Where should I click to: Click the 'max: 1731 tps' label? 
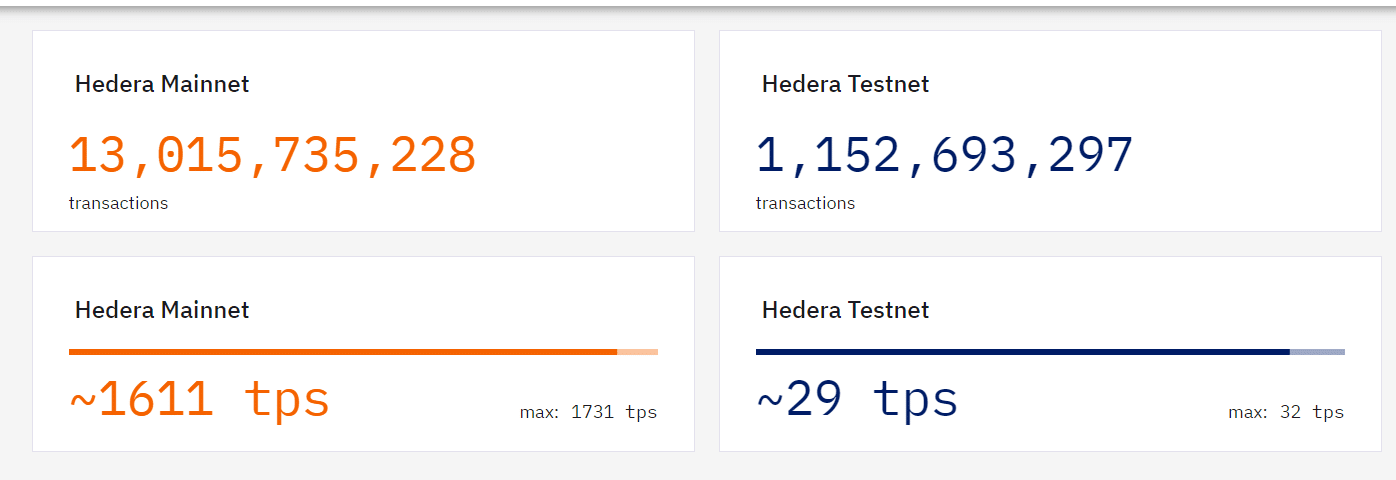(x=588, y=412)
